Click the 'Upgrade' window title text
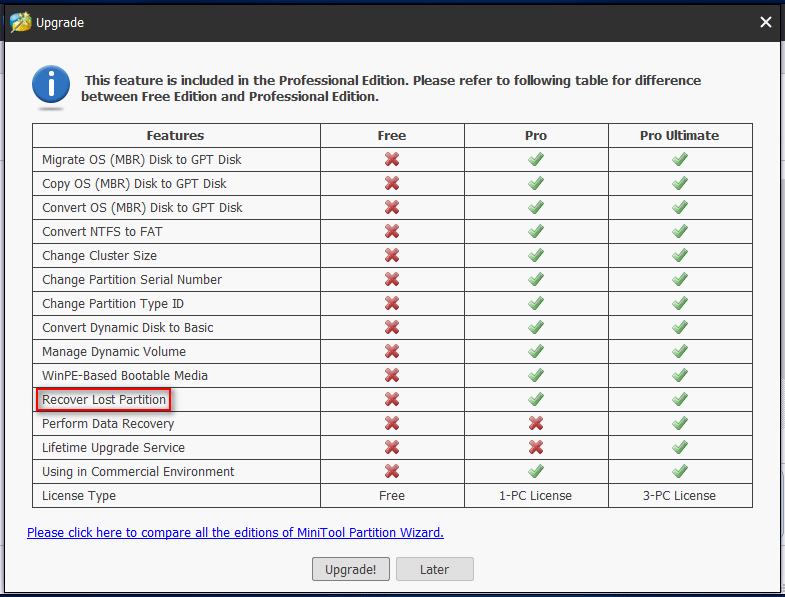 pyautogui.click(x=60, y=23)
